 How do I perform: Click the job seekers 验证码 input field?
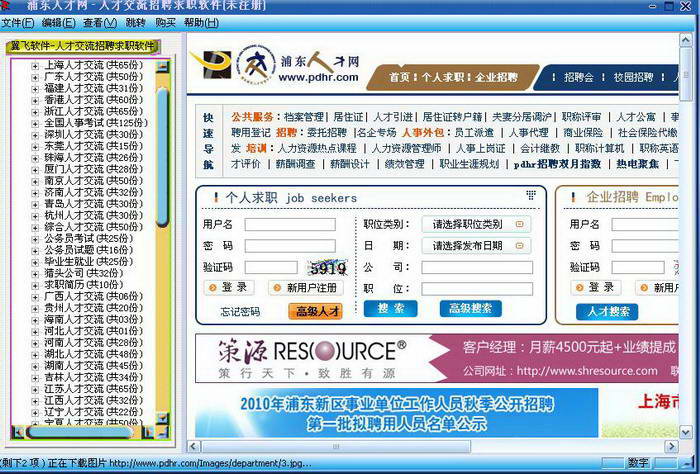[x=271, y=267]
